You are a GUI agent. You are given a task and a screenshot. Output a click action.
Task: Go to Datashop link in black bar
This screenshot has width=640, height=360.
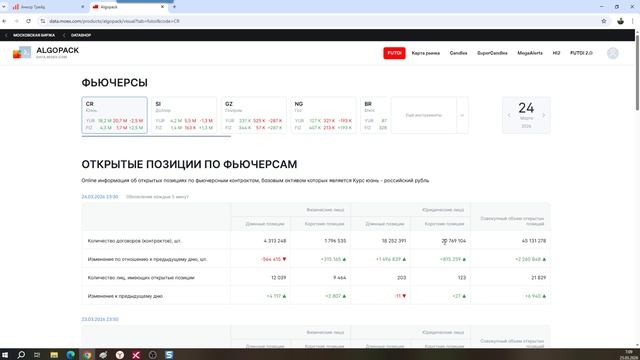[x=81, y=35]
